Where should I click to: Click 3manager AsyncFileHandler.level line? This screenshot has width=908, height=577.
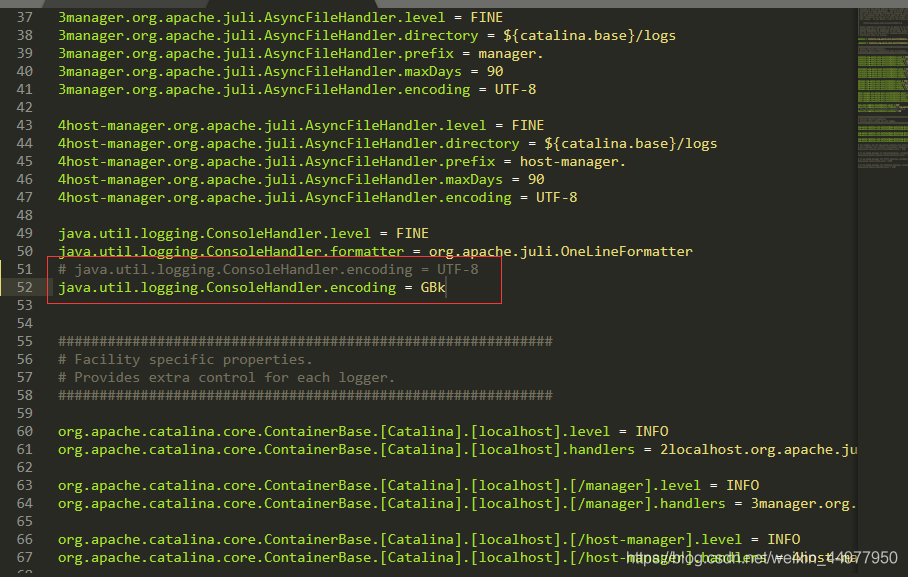280,18
